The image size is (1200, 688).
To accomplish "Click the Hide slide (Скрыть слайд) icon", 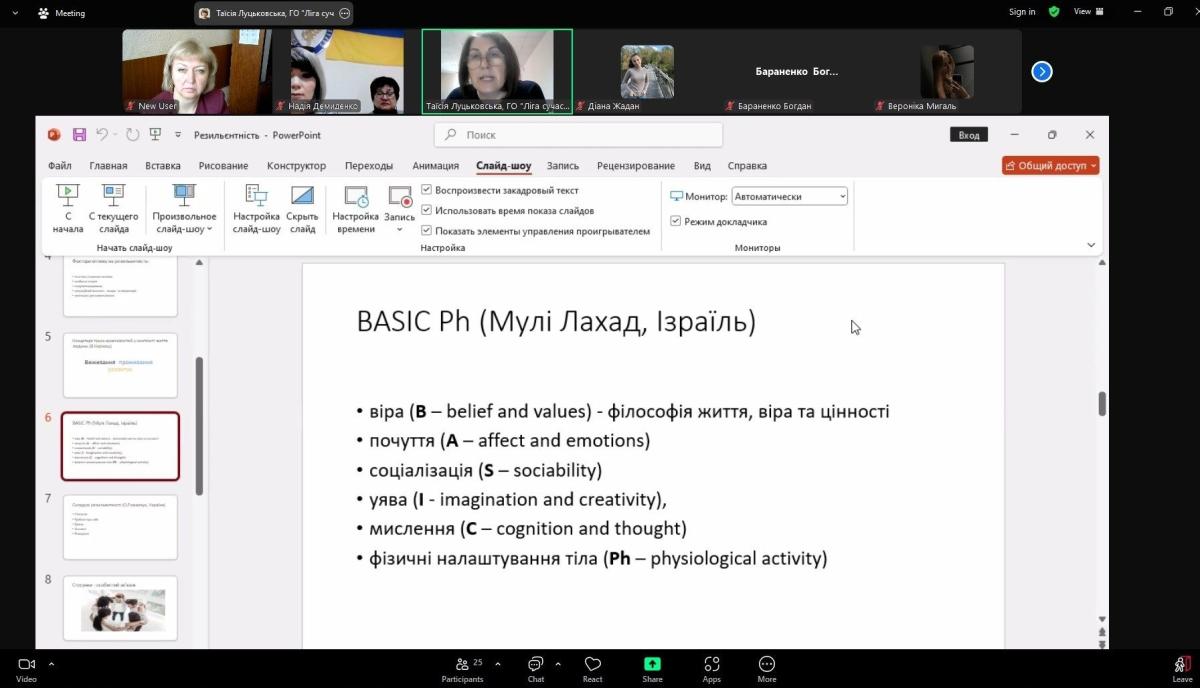I will coord(302,197).
